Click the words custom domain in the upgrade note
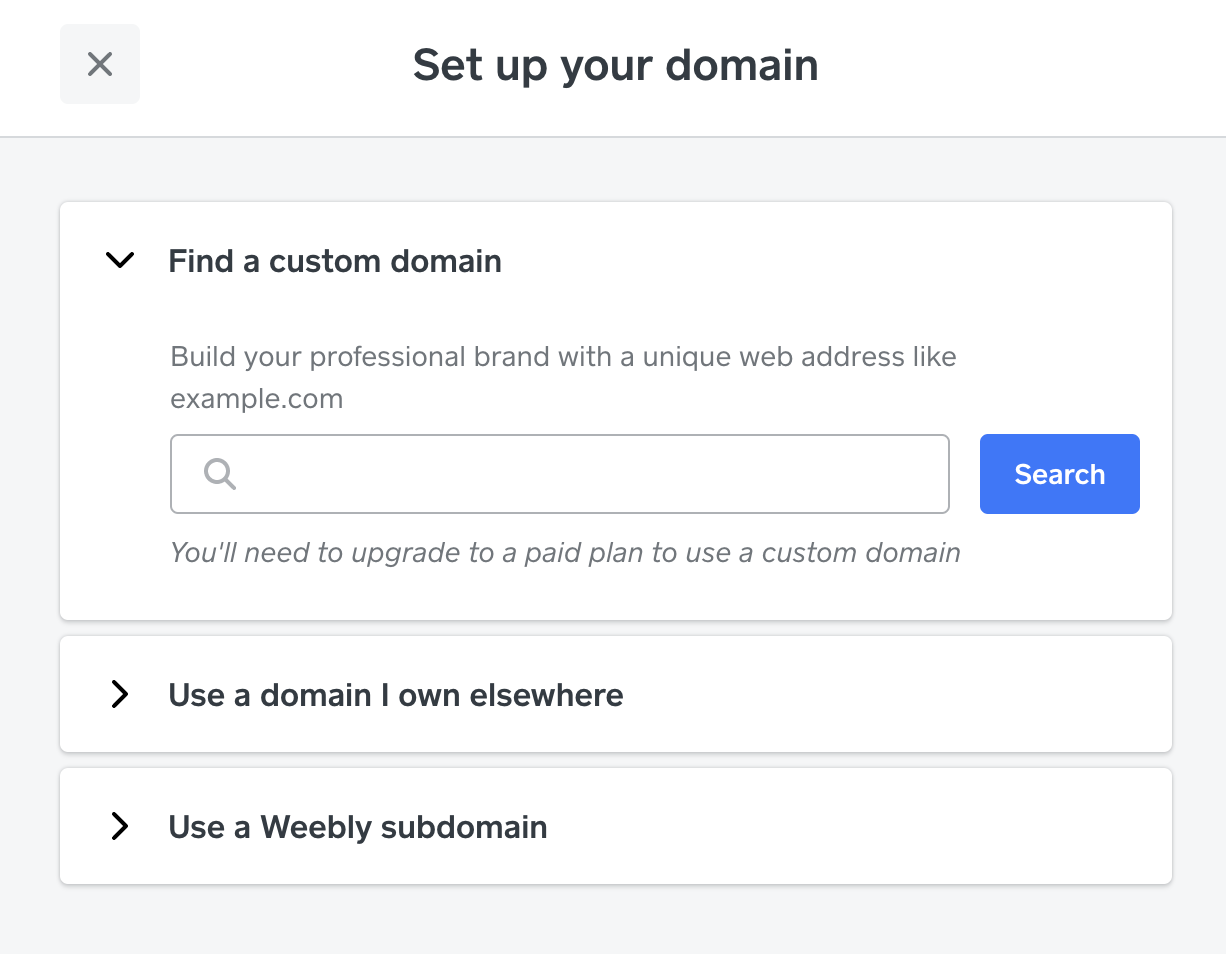 [860, 553]
